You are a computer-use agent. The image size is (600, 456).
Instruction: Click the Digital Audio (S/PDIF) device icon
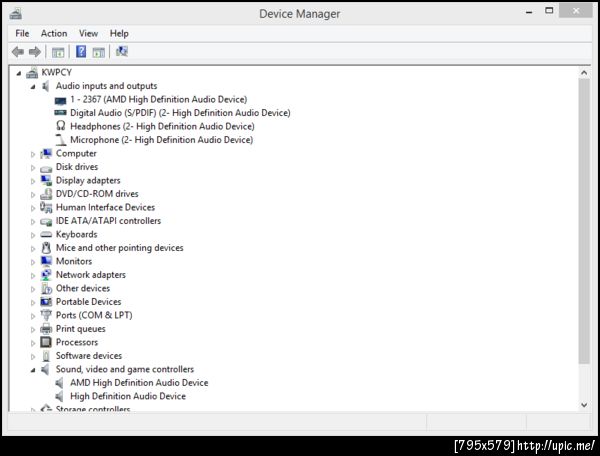(x=60, y=112)
